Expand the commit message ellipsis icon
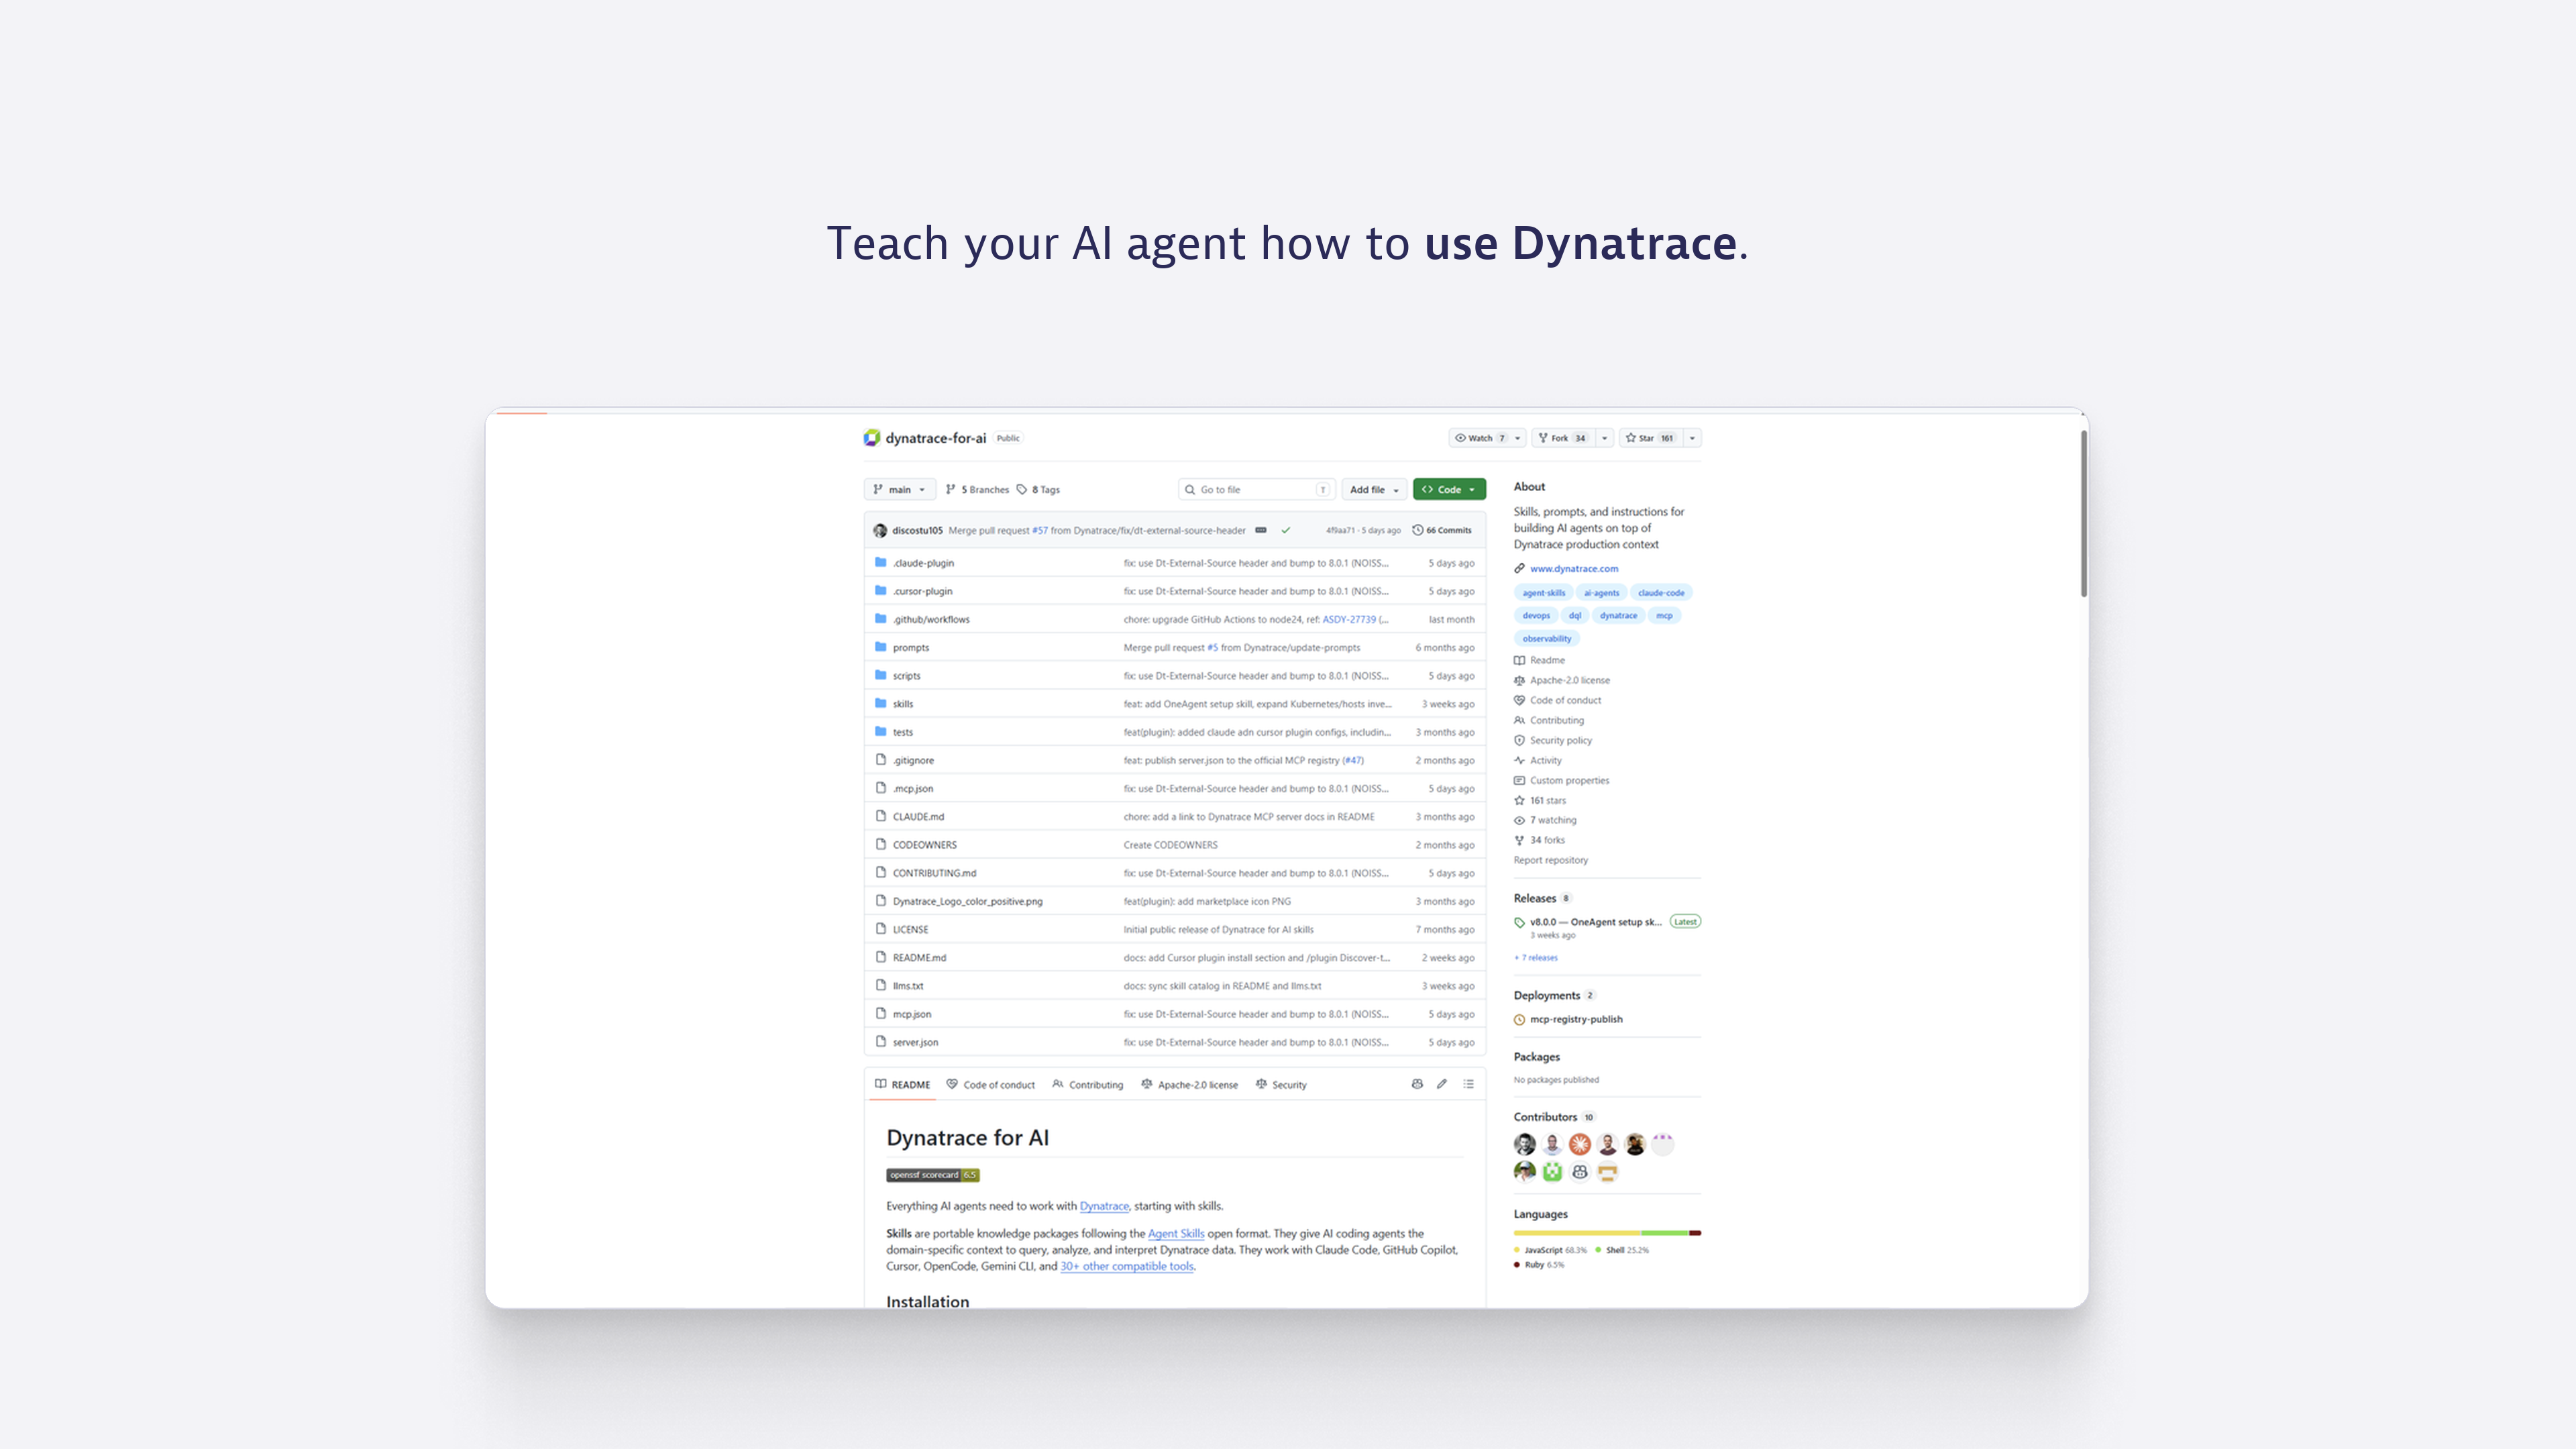 [x=1261, y=530]
